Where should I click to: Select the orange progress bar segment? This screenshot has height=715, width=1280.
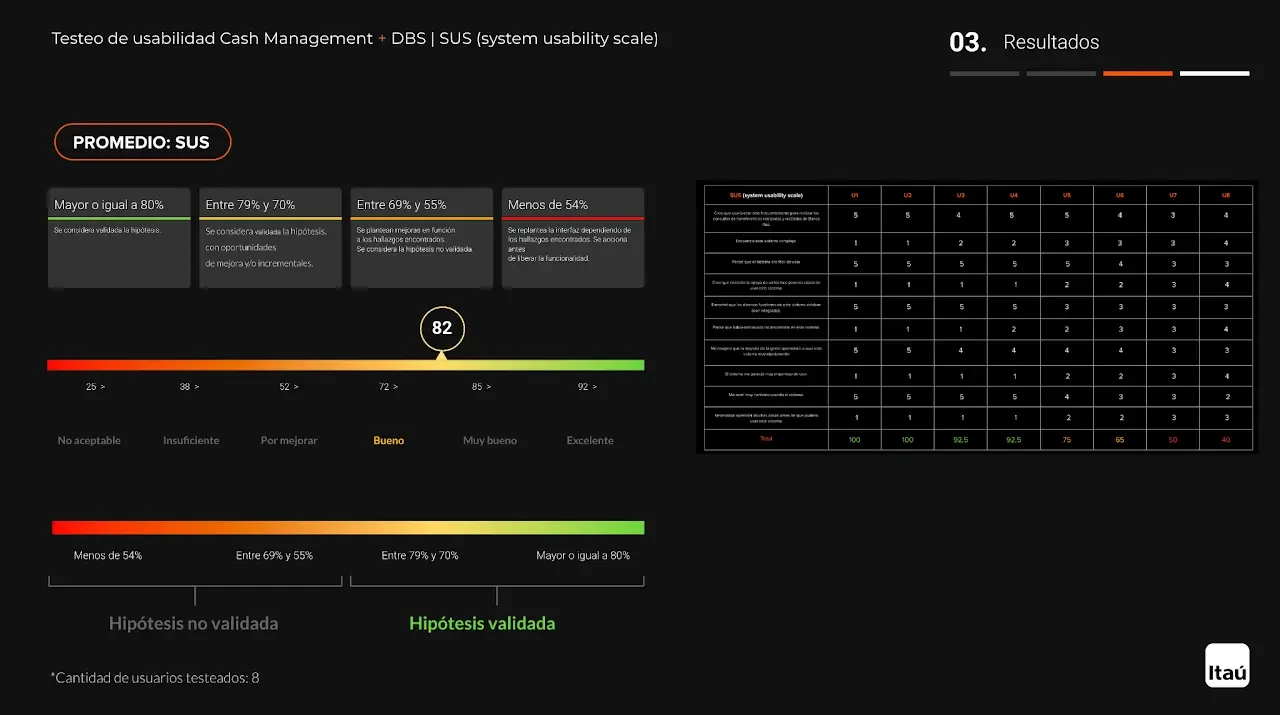[x=1137, y=73]
